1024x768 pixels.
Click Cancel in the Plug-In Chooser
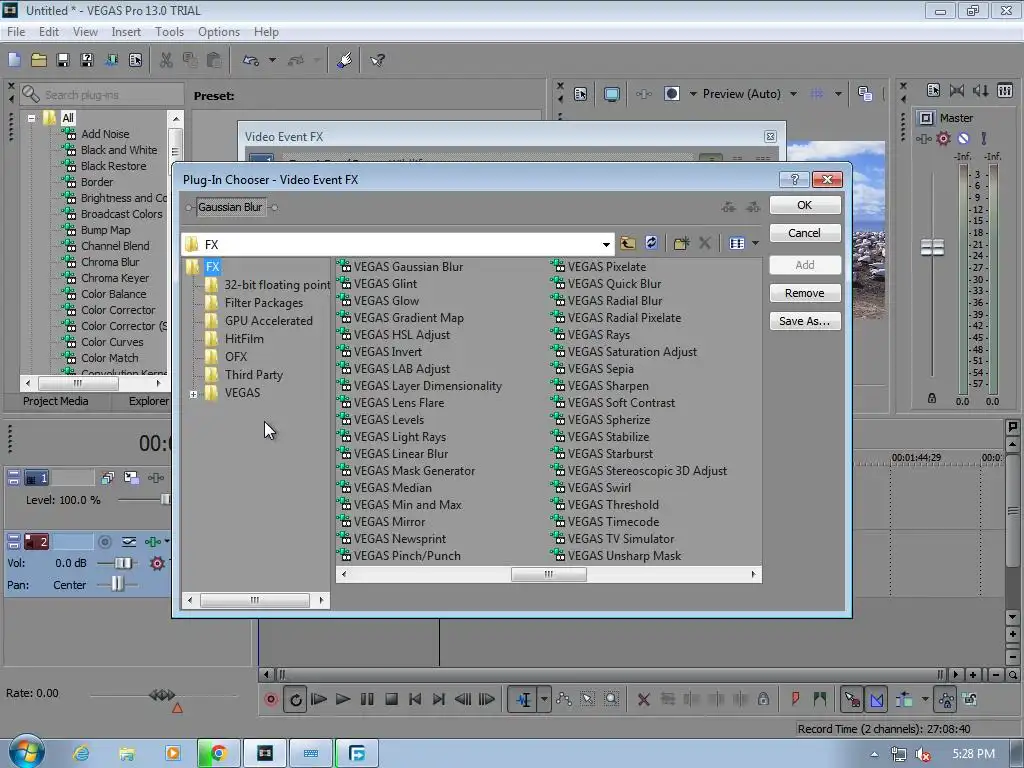[805, 233]
